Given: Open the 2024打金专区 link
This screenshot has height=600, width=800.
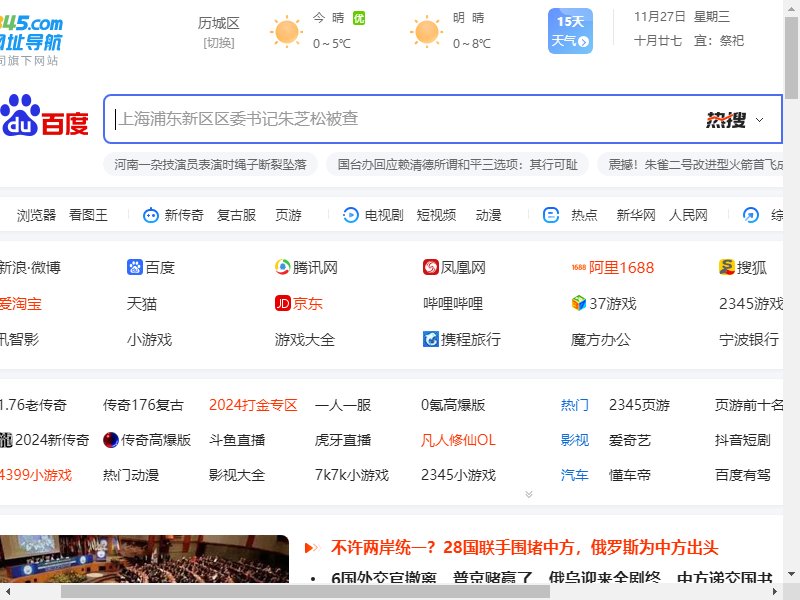Looking at the screenshot, I should (x=253, y=405).
